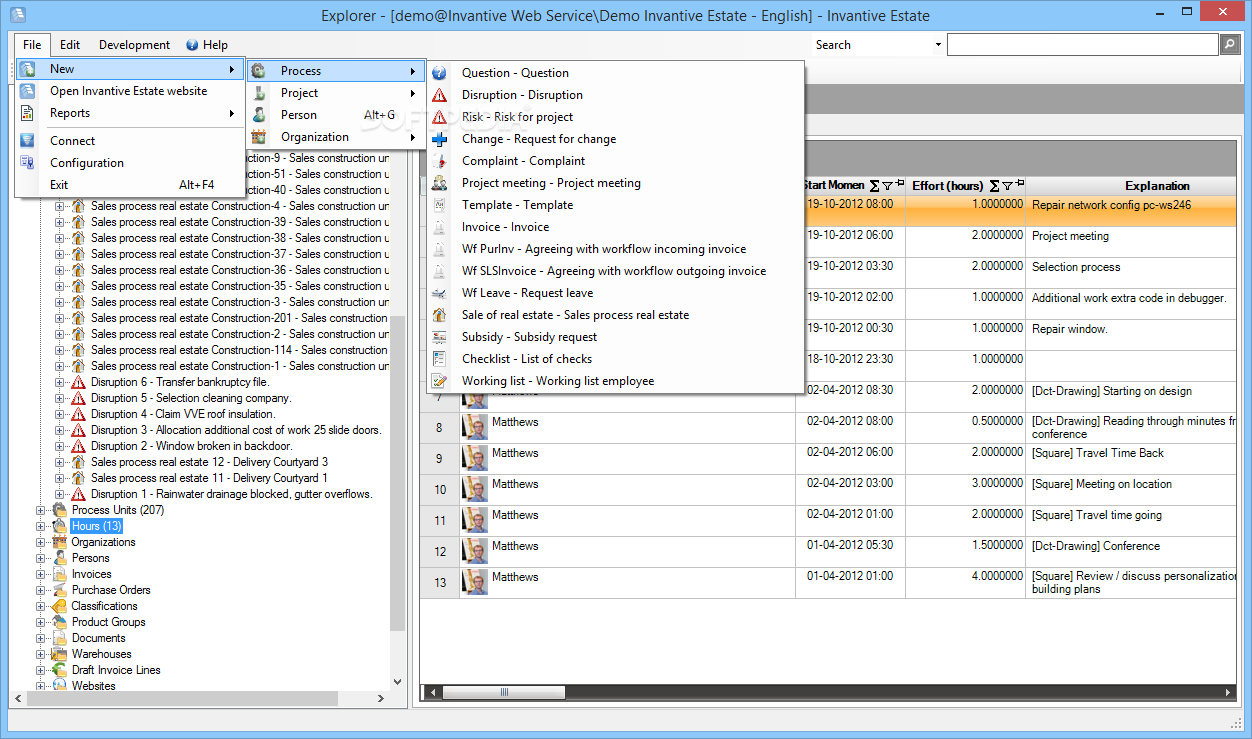Click the Process menu icon
This screenshot has width=1252, height=739.
(259, 71)
